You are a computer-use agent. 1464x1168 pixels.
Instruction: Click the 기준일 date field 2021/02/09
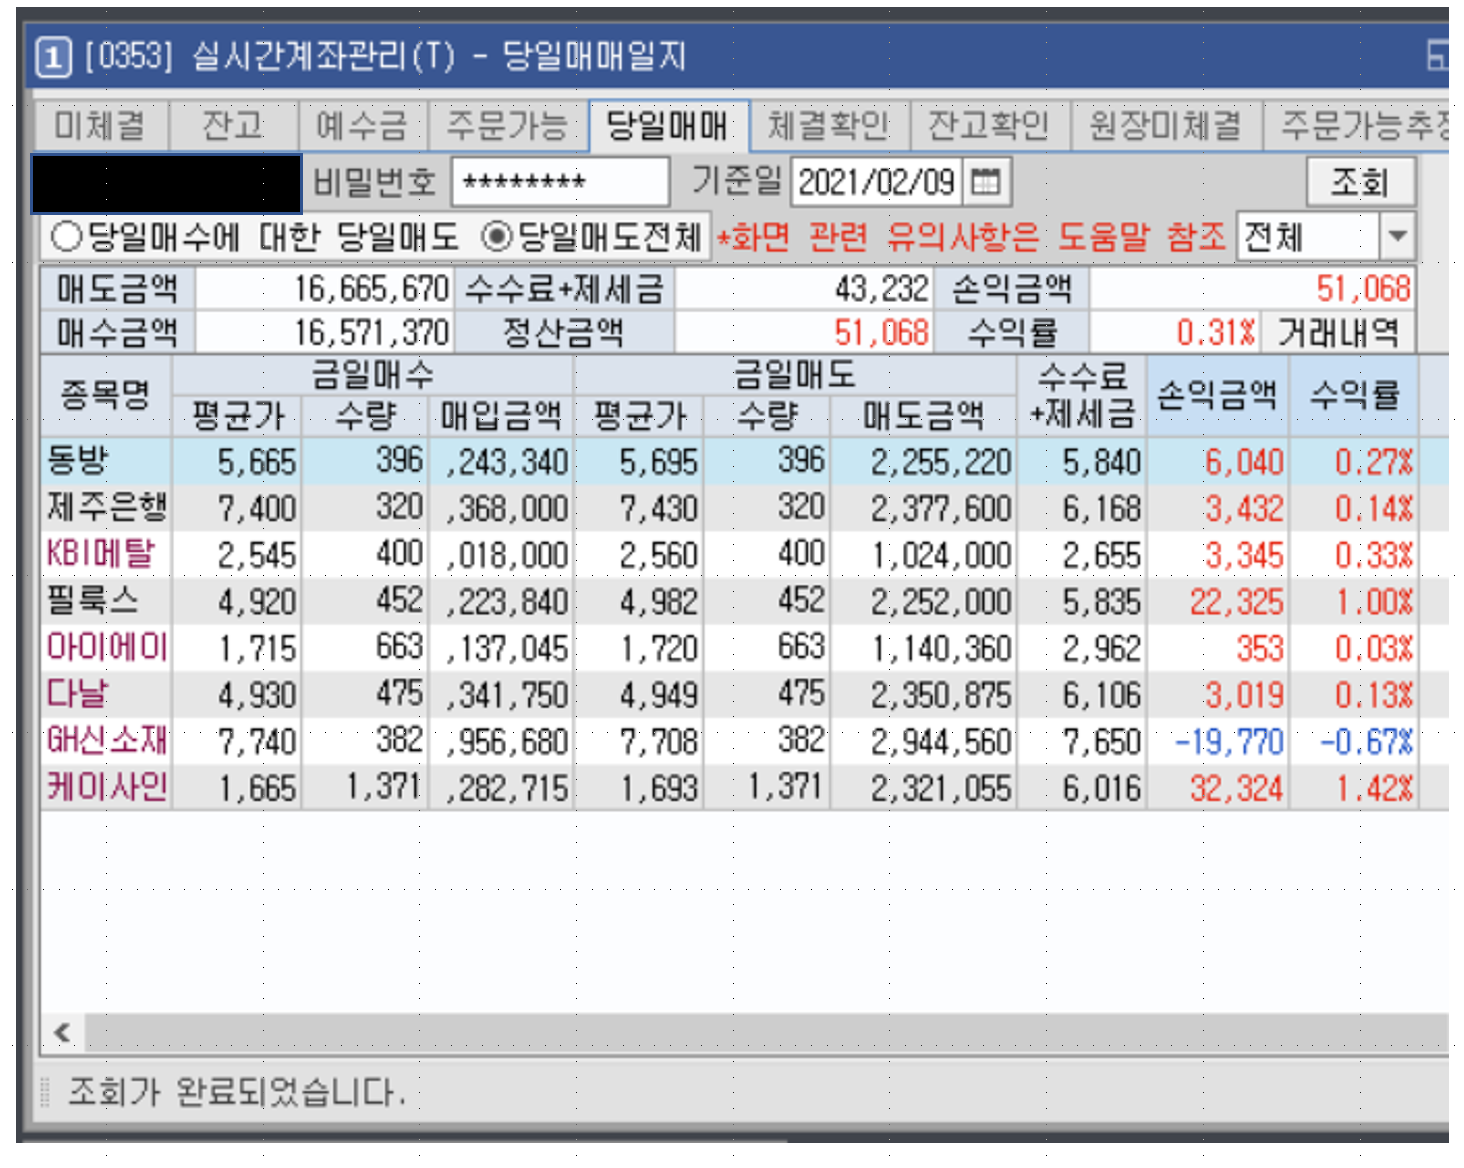pos(877,182)
